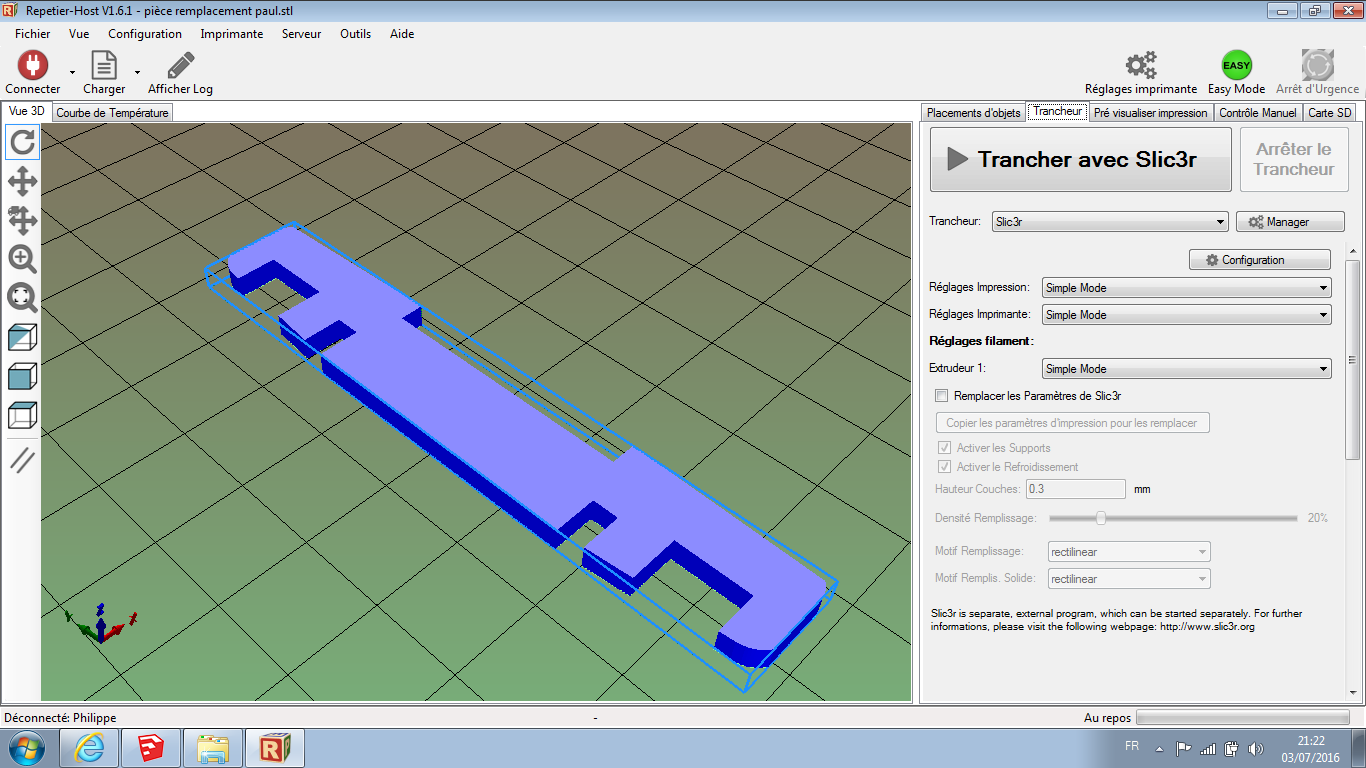Launch Internet Explorer from the taskbar
1366x768 pixels.
90,748
